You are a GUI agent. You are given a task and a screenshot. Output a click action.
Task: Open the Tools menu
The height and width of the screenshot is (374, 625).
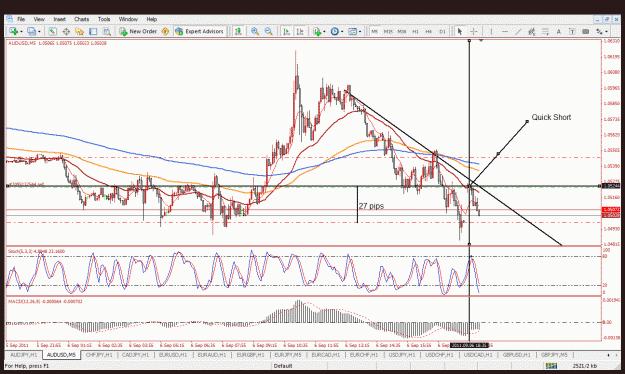(x=104, y=19)
